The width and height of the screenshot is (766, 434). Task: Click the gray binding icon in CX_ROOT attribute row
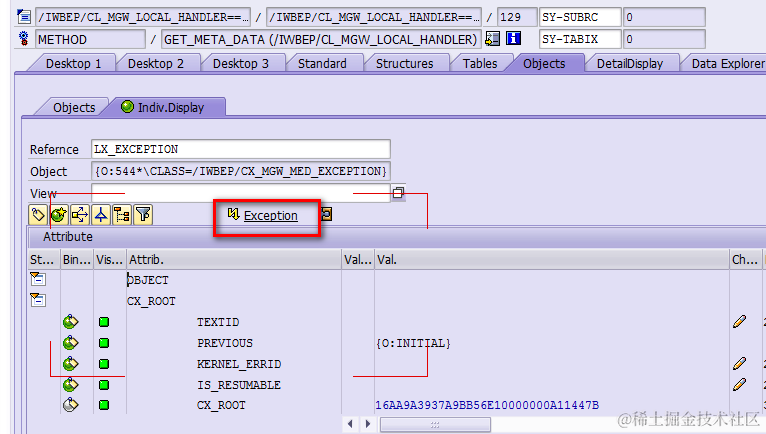click(70, 405)
